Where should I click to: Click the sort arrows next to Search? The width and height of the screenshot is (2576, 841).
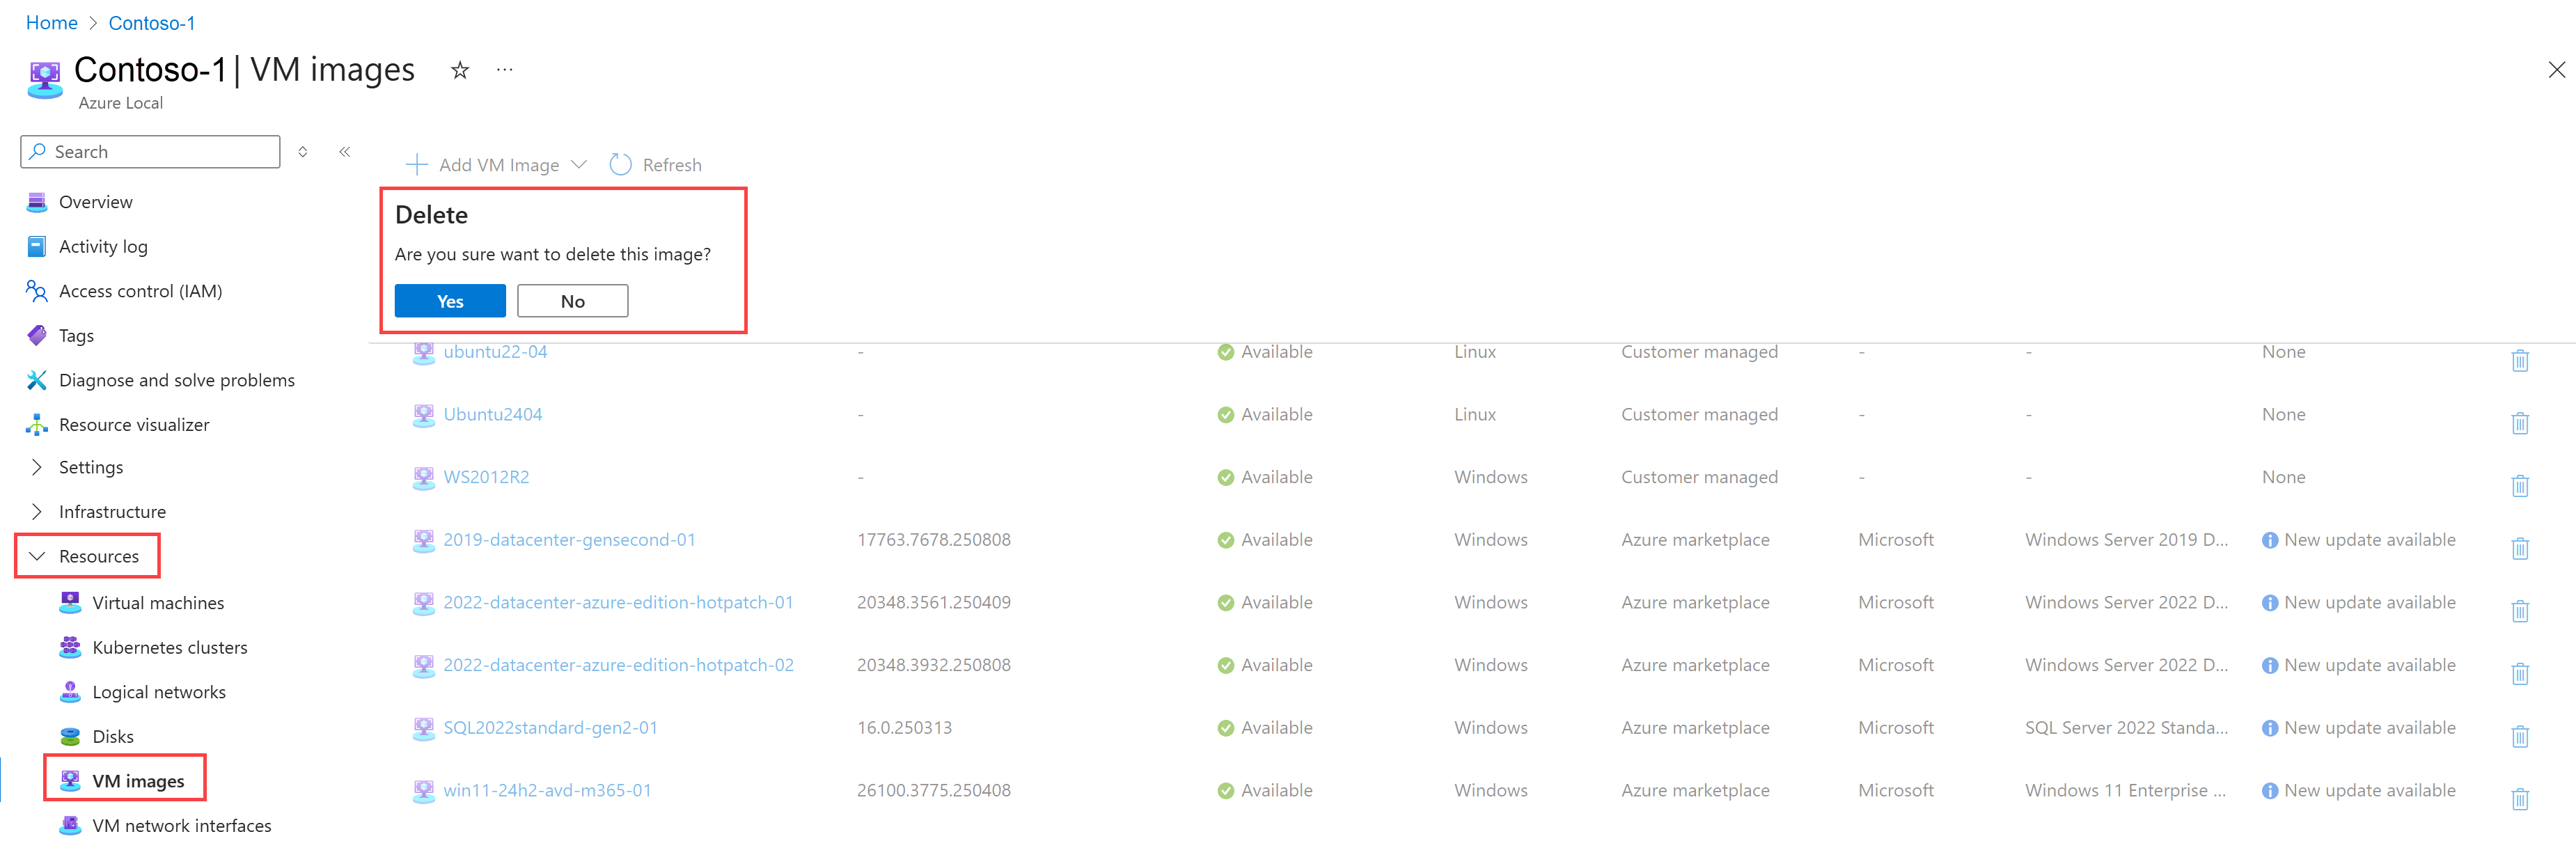[303, 152]
